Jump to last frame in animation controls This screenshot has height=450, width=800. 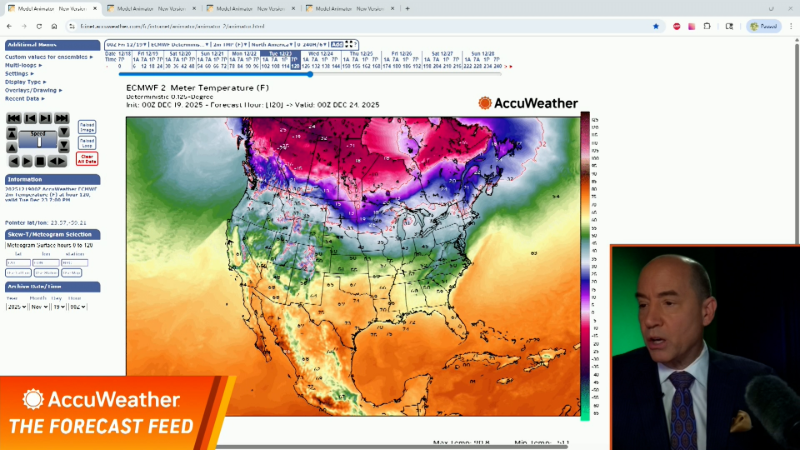point(62,118)
